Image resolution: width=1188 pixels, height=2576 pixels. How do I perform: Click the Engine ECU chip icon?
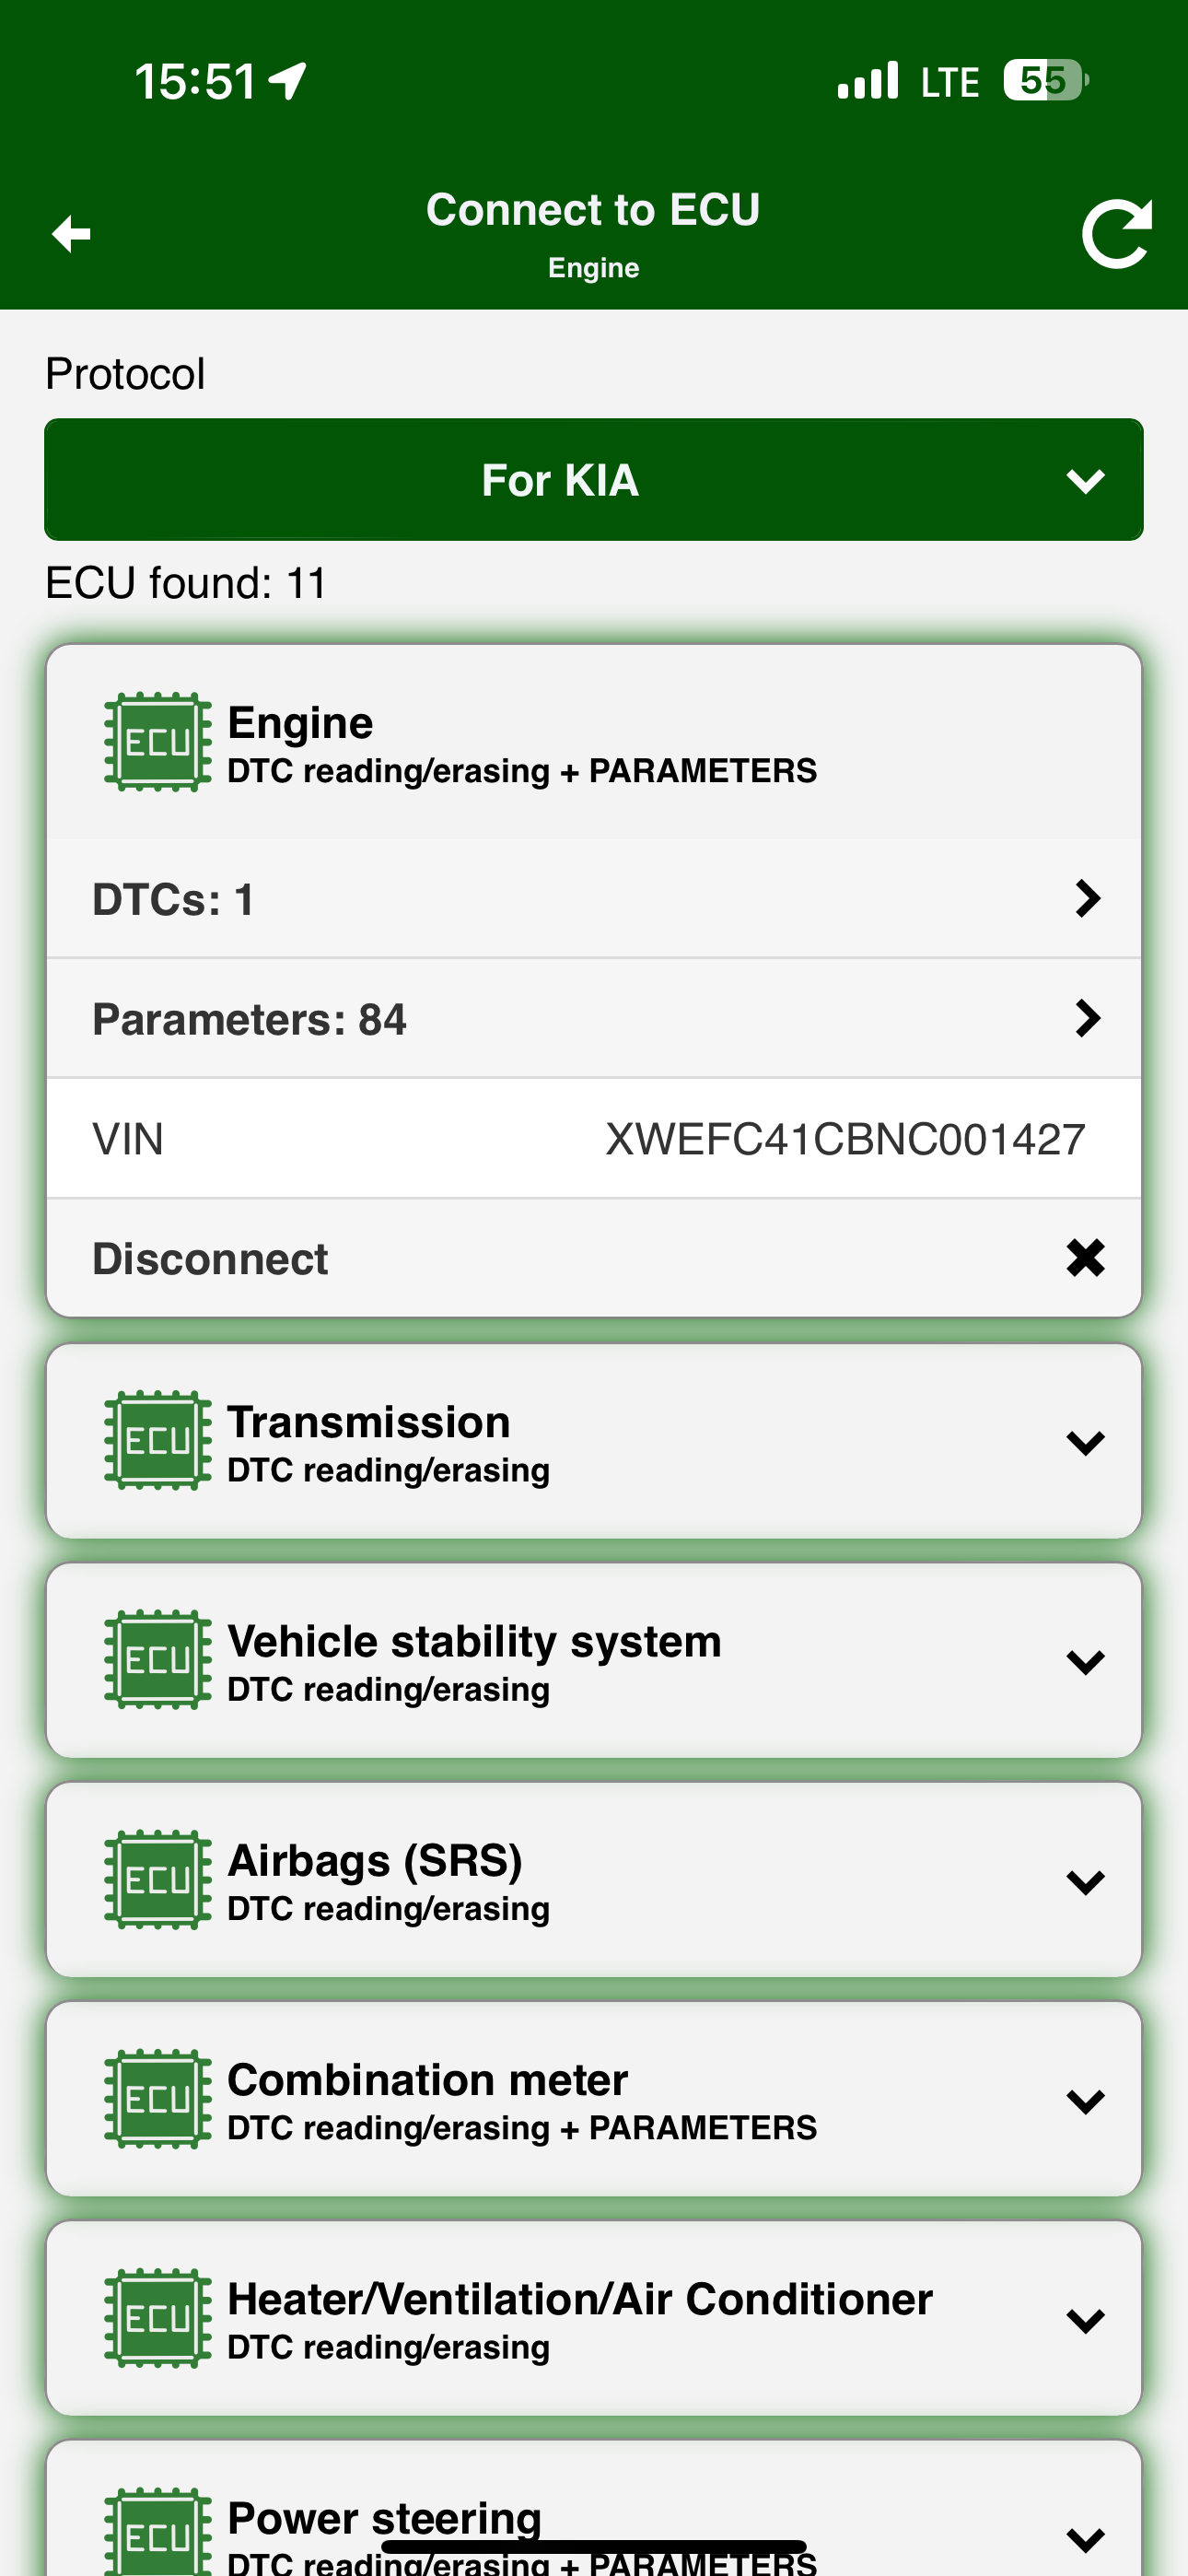coord(158,742)
